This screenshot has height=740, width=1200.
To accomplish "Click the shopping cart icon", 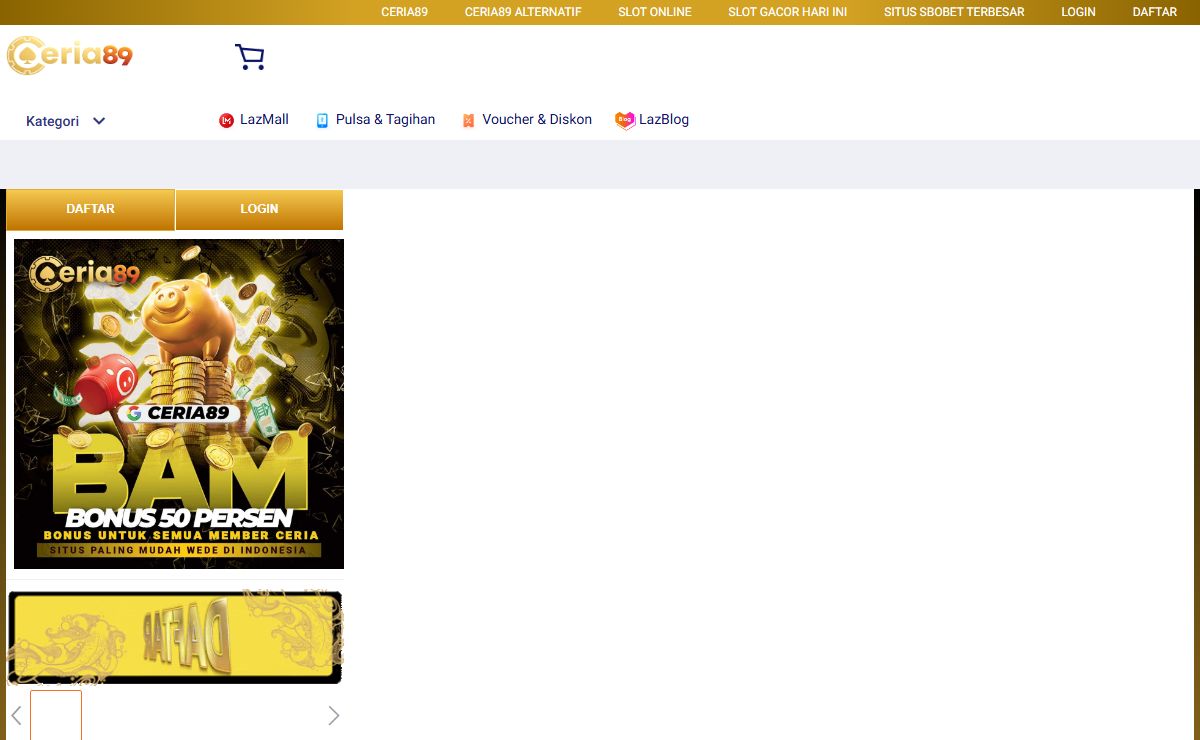I will (x=250, y=57).
